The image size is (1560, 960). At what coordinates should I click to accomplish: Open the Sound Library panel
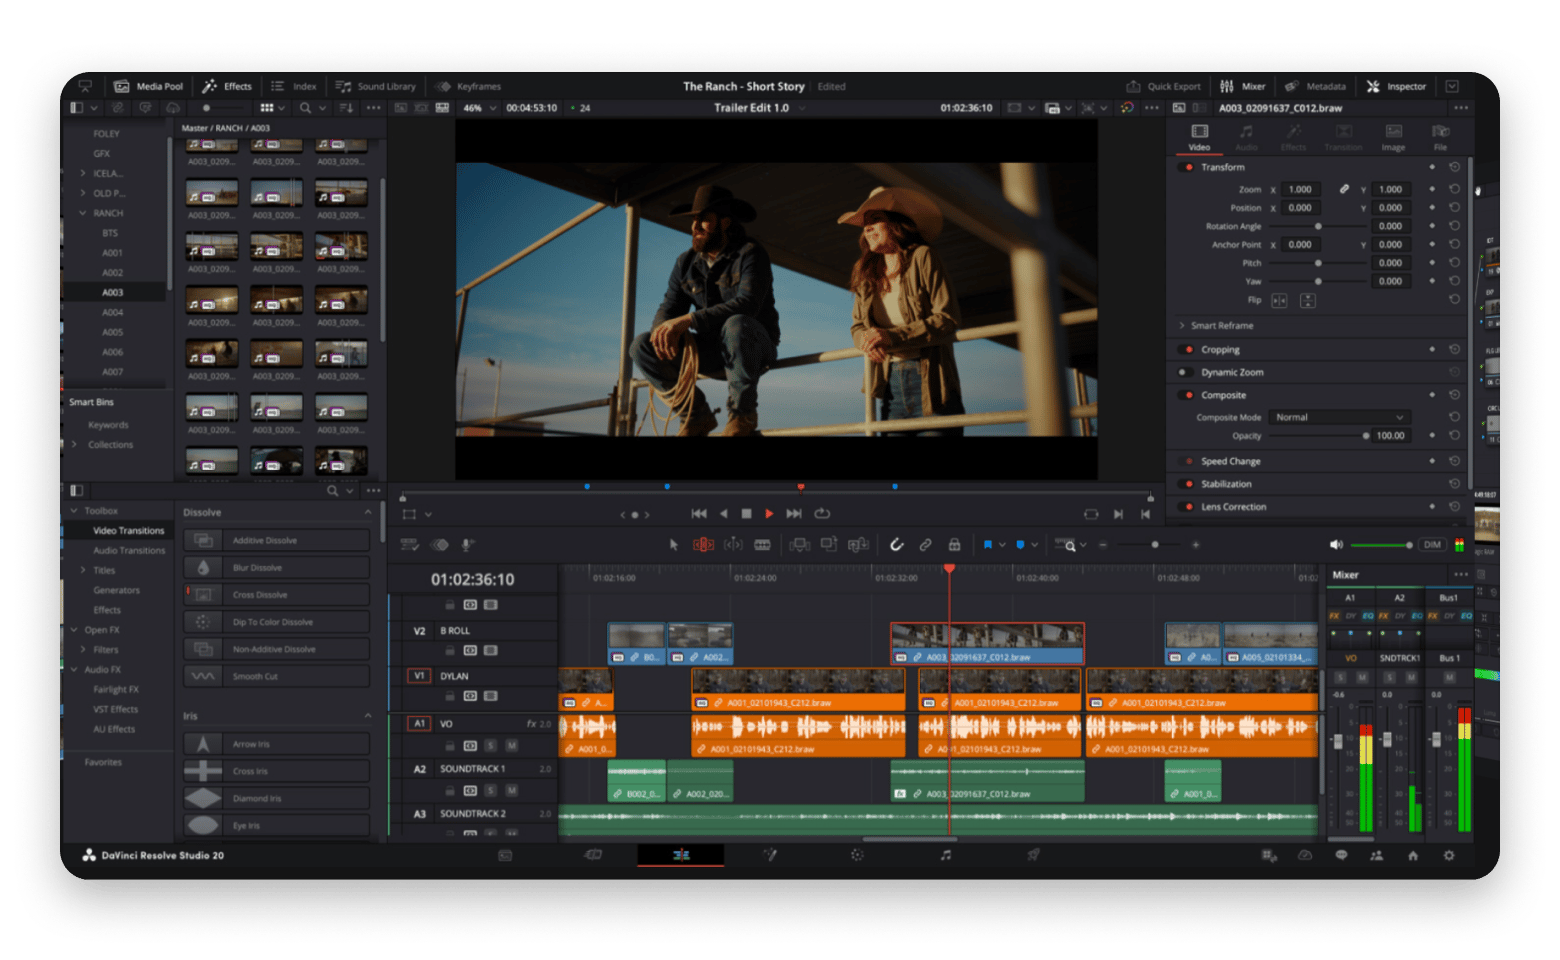pyautogui.click(x=376, y=87)
